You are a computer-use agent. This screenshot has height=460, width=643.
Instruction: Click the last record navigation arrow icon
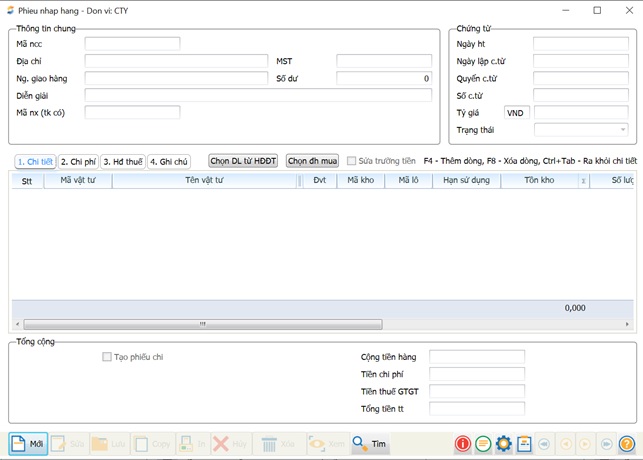[606, 444]
